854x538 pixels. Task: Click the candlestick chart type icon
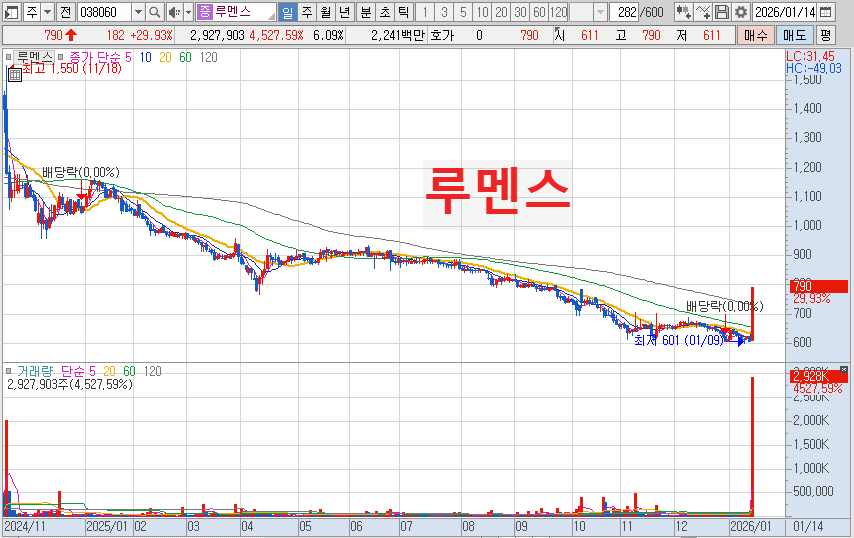pos(683,11)
